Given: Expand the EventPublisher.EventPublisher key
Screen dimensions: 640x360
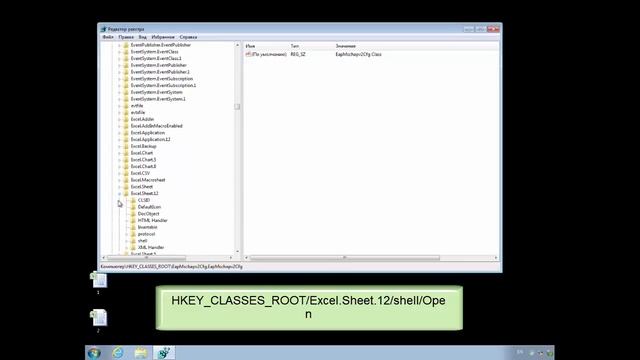Looking at the screenshot, I should point(120,45).
